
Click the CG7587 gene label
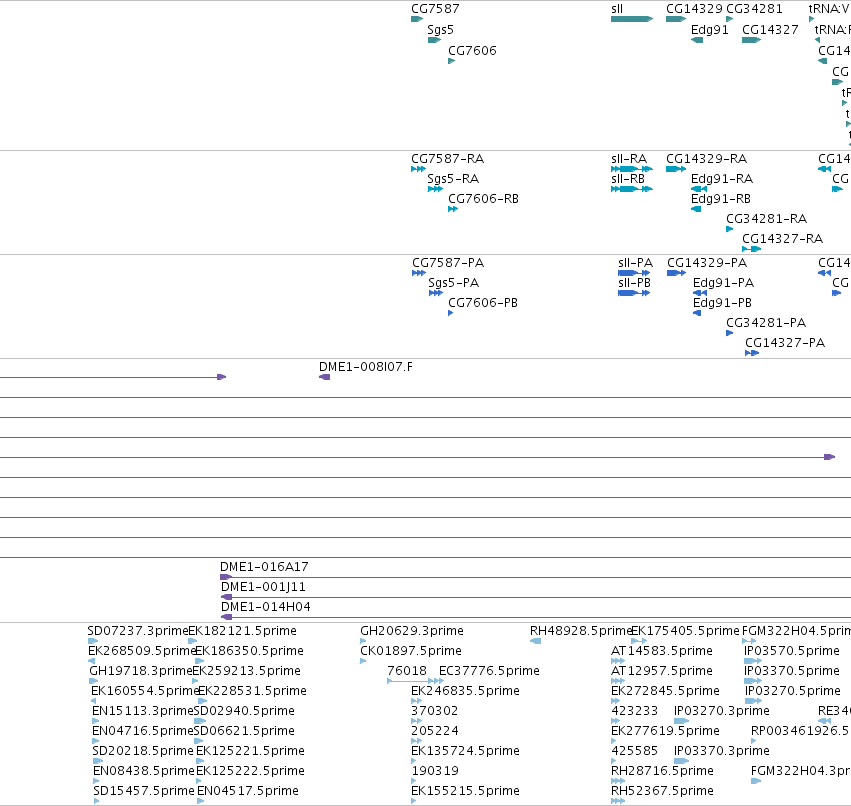tap(435, 9)
